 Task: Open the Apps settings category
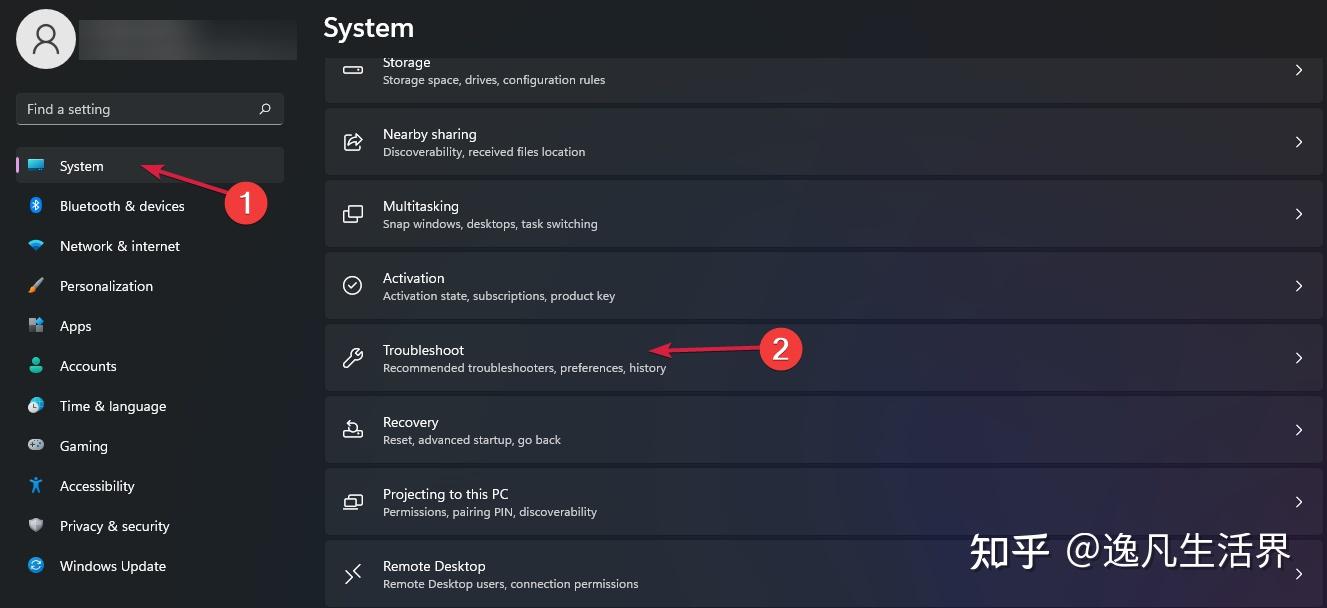tap(76, 326)
